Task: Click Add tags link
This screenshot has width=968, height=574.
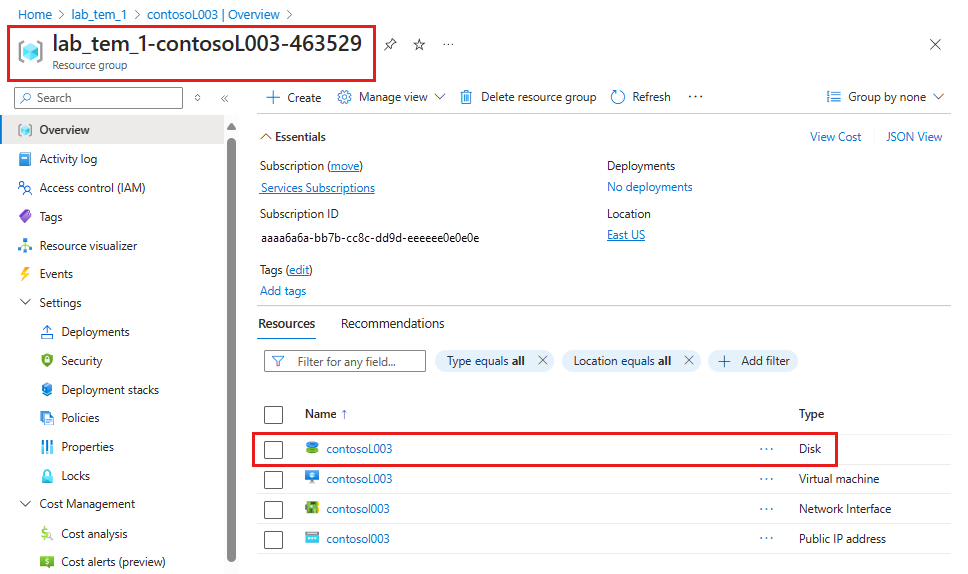Action: 283,291
